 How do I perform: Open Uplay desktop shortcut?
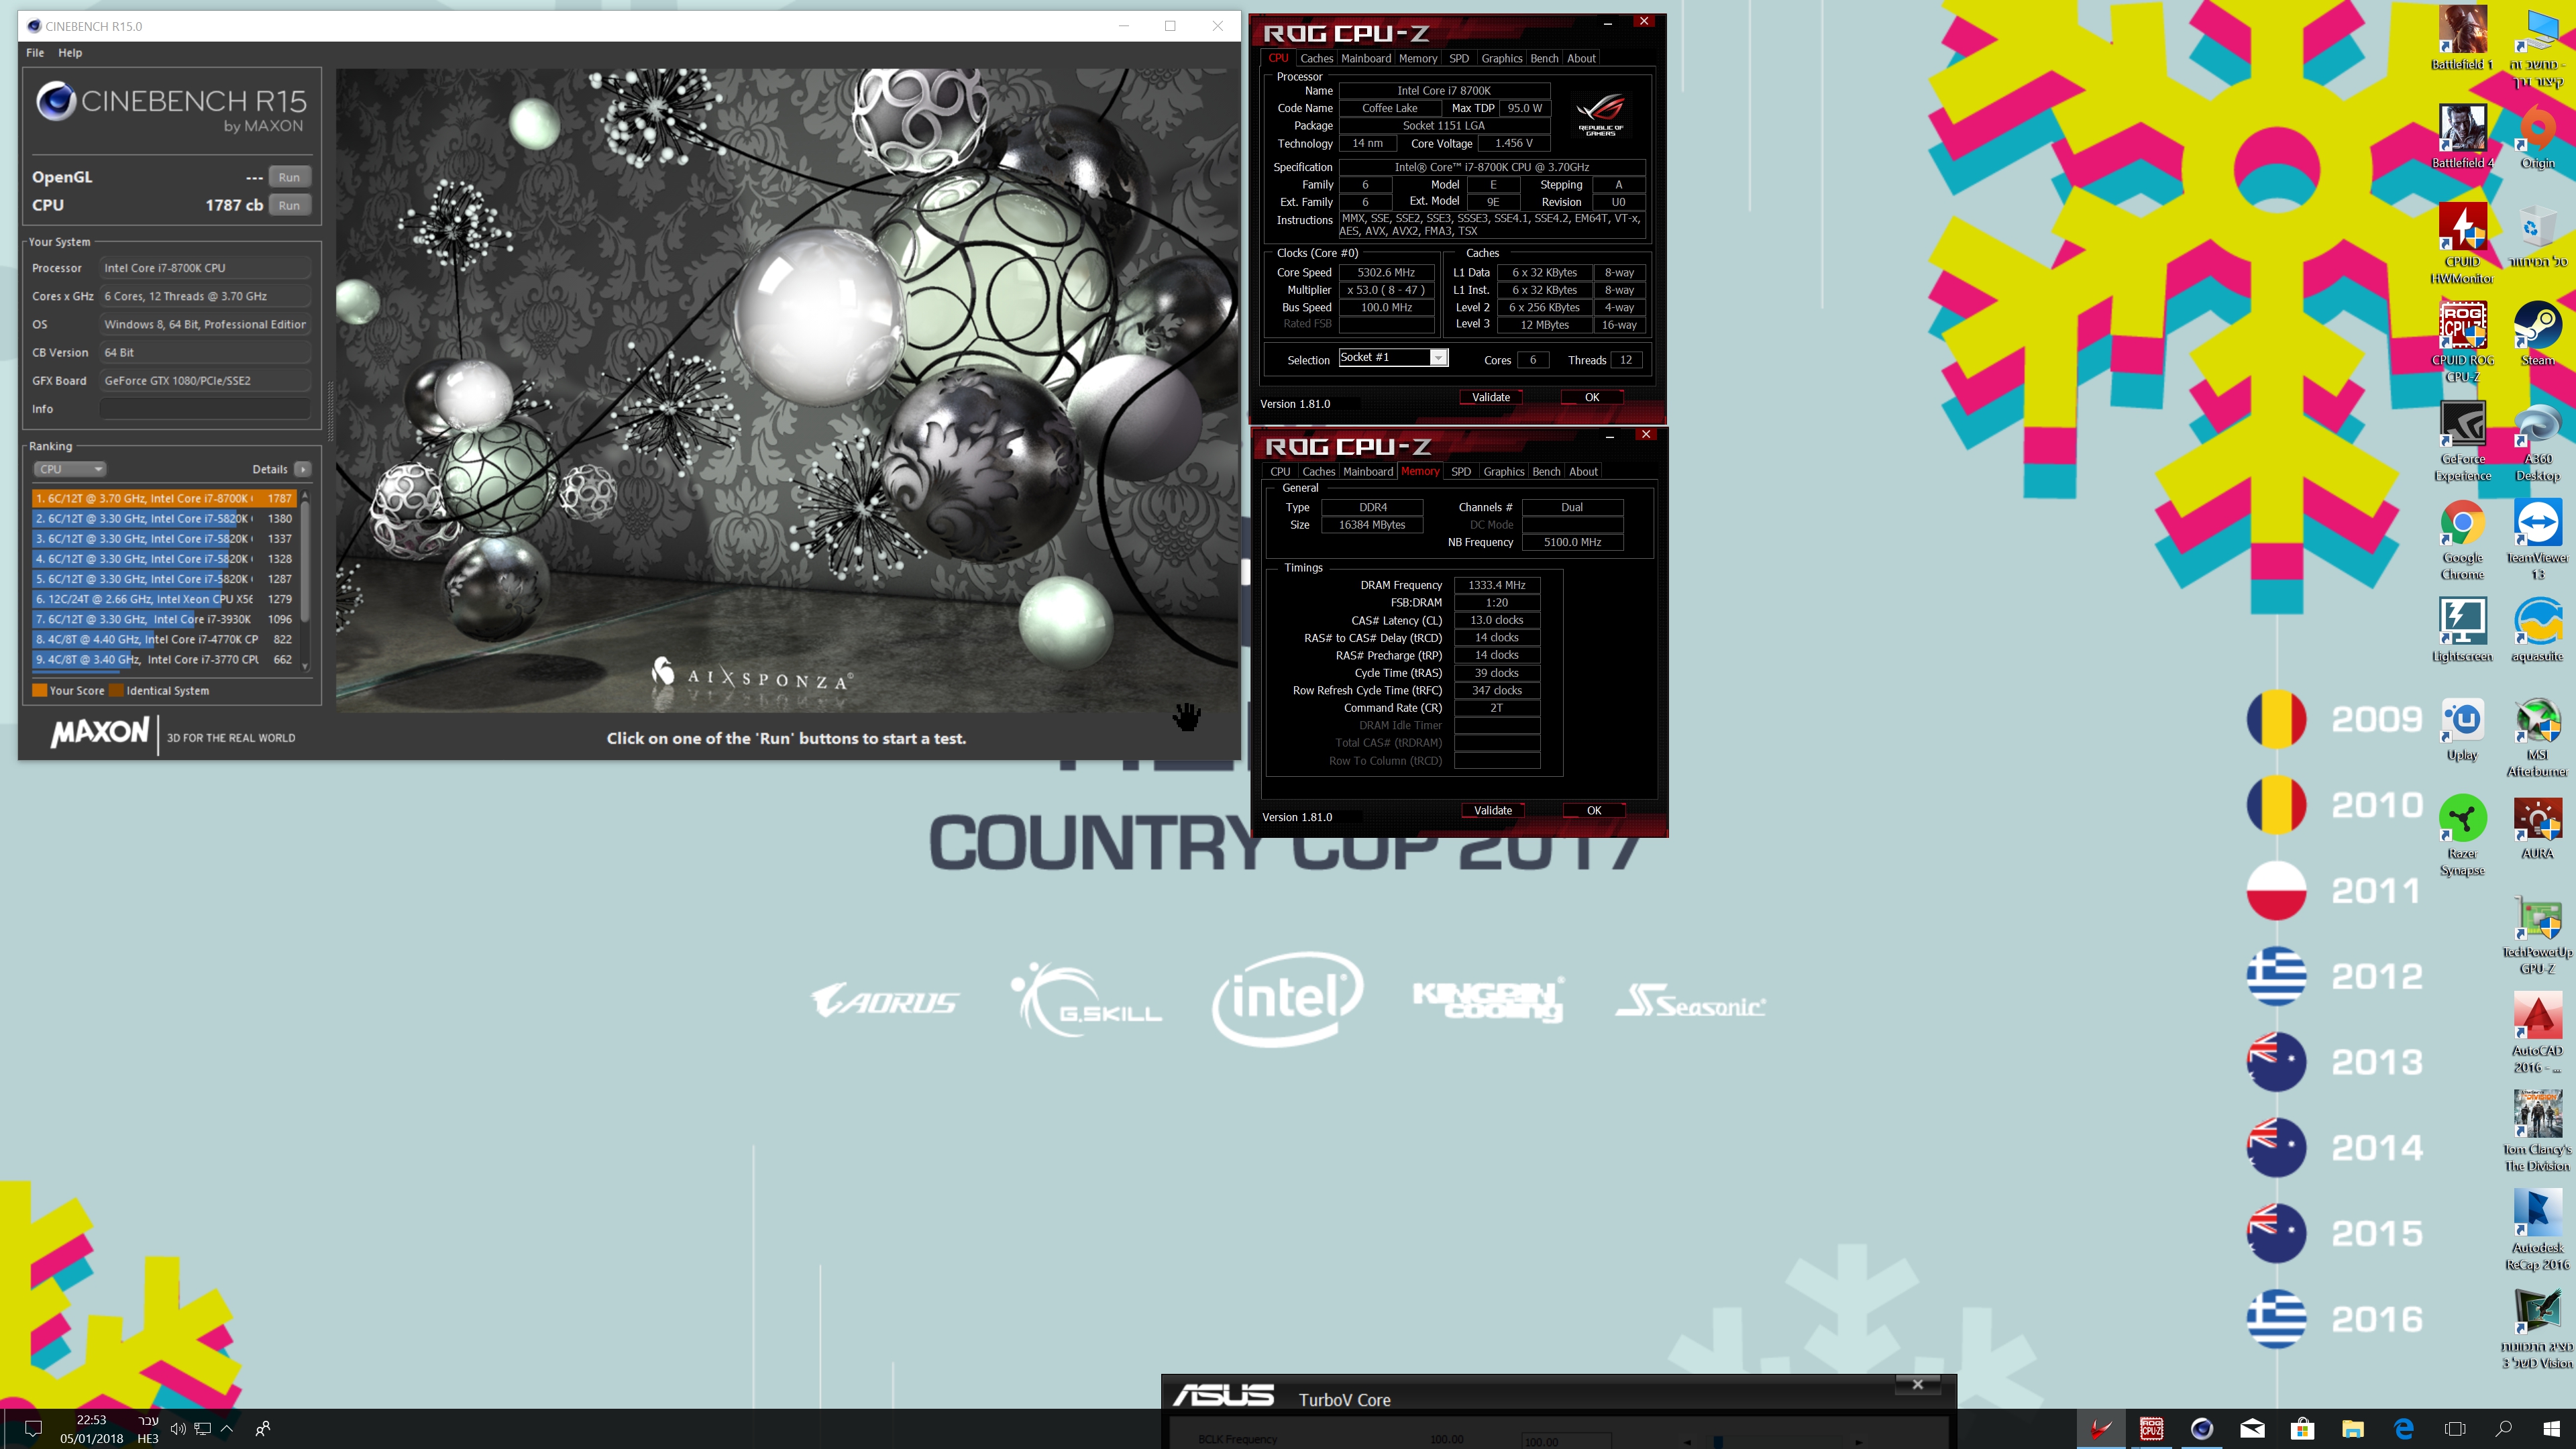tap(2461, 729)
